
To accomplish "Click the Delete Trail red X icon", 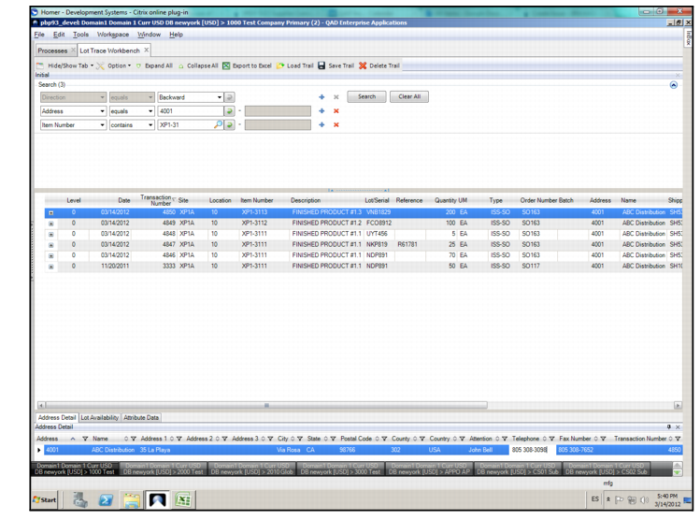I will [x=362, y=66].
